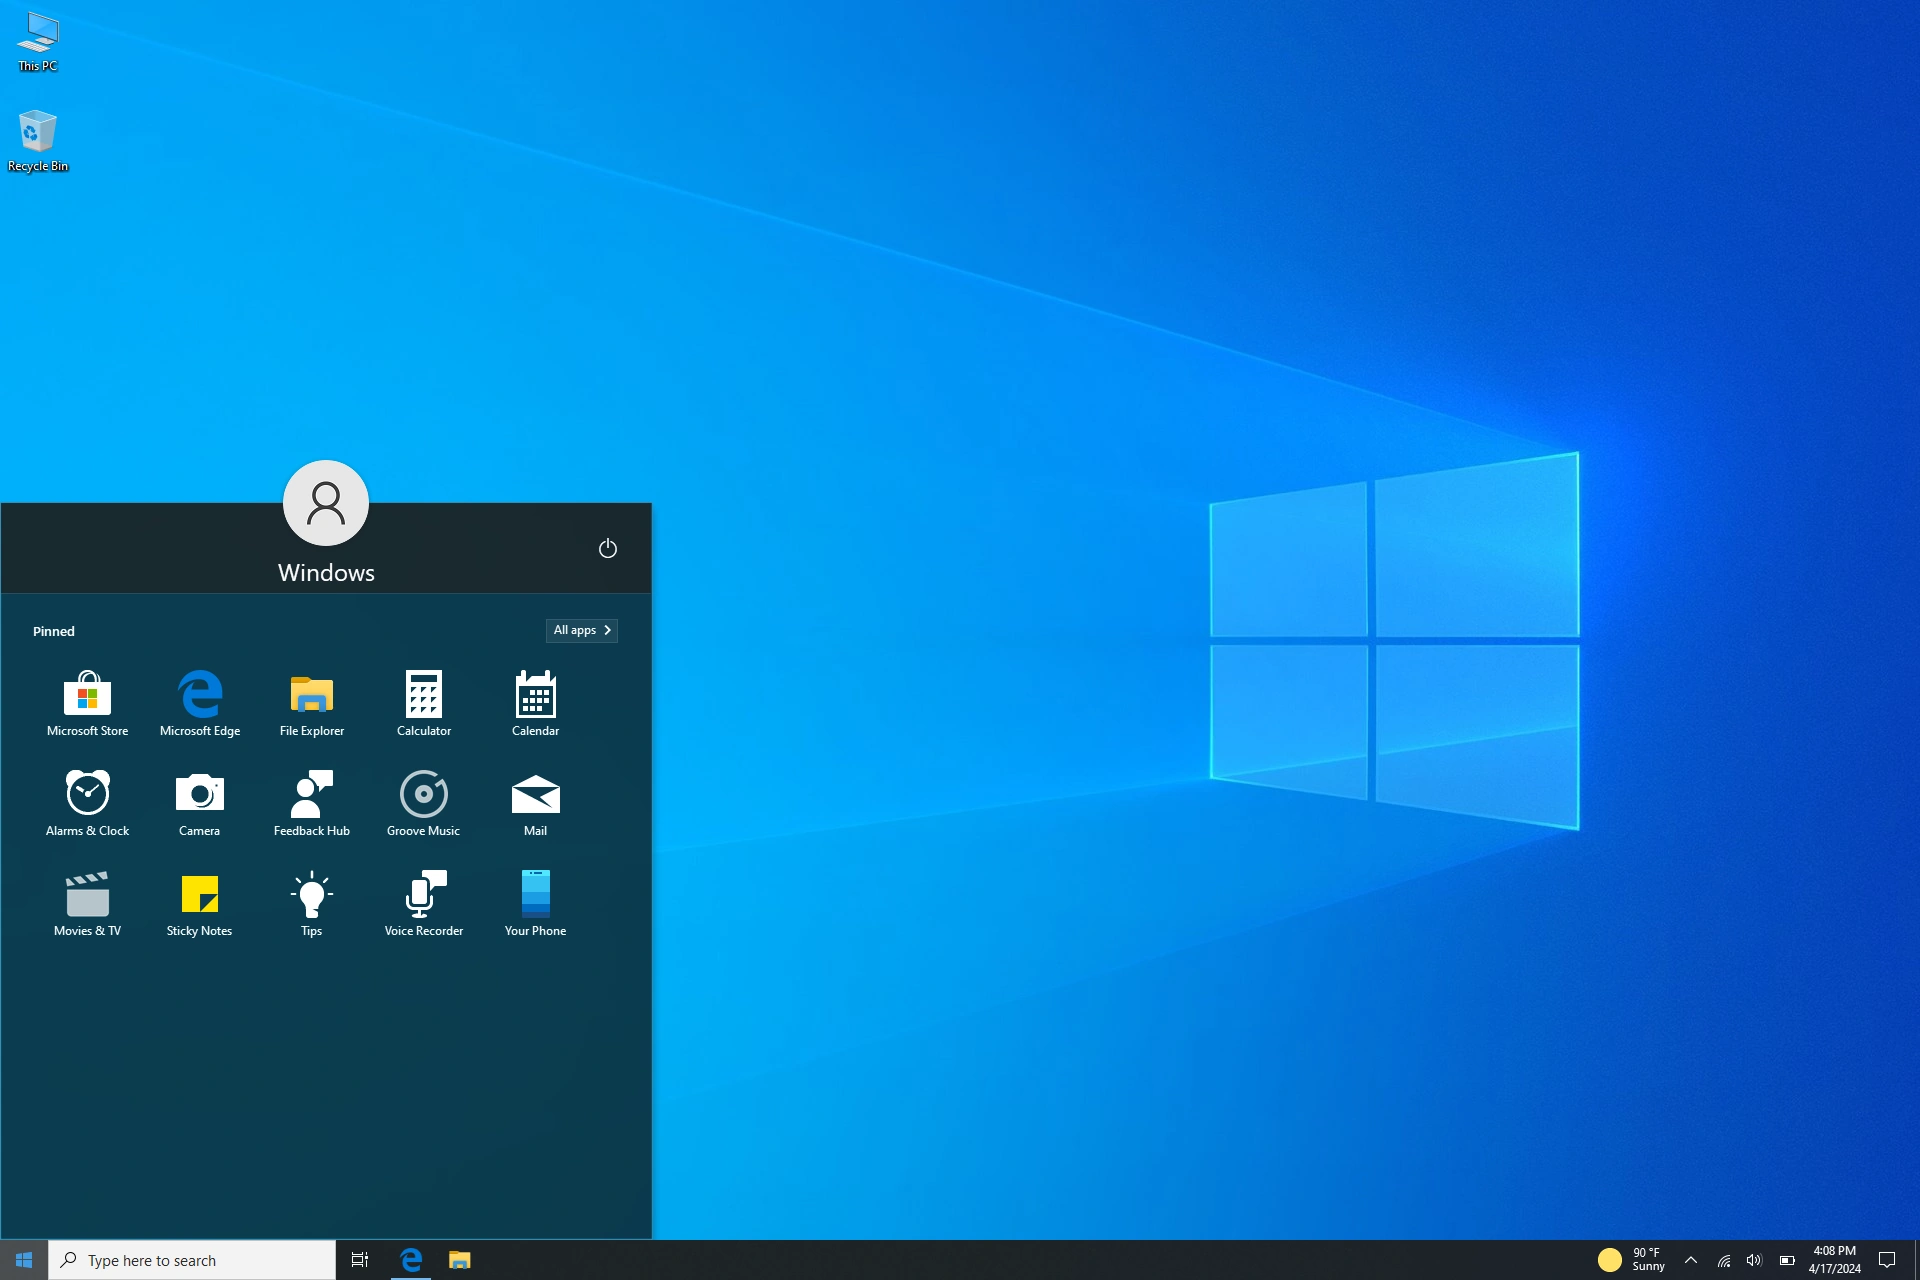Launch Voice Recorder
Viewport: 1920px width, 1280px height.
point(423,903)
